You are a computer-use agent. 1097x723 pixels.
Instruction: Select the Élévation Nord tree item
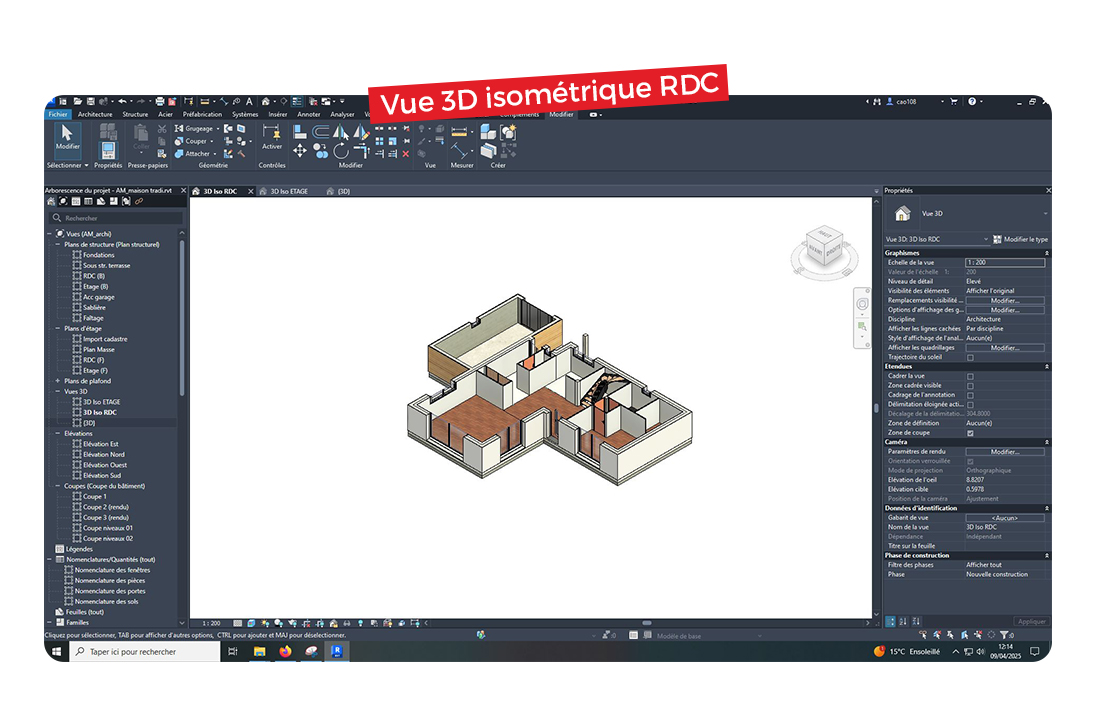coord(104,454)
